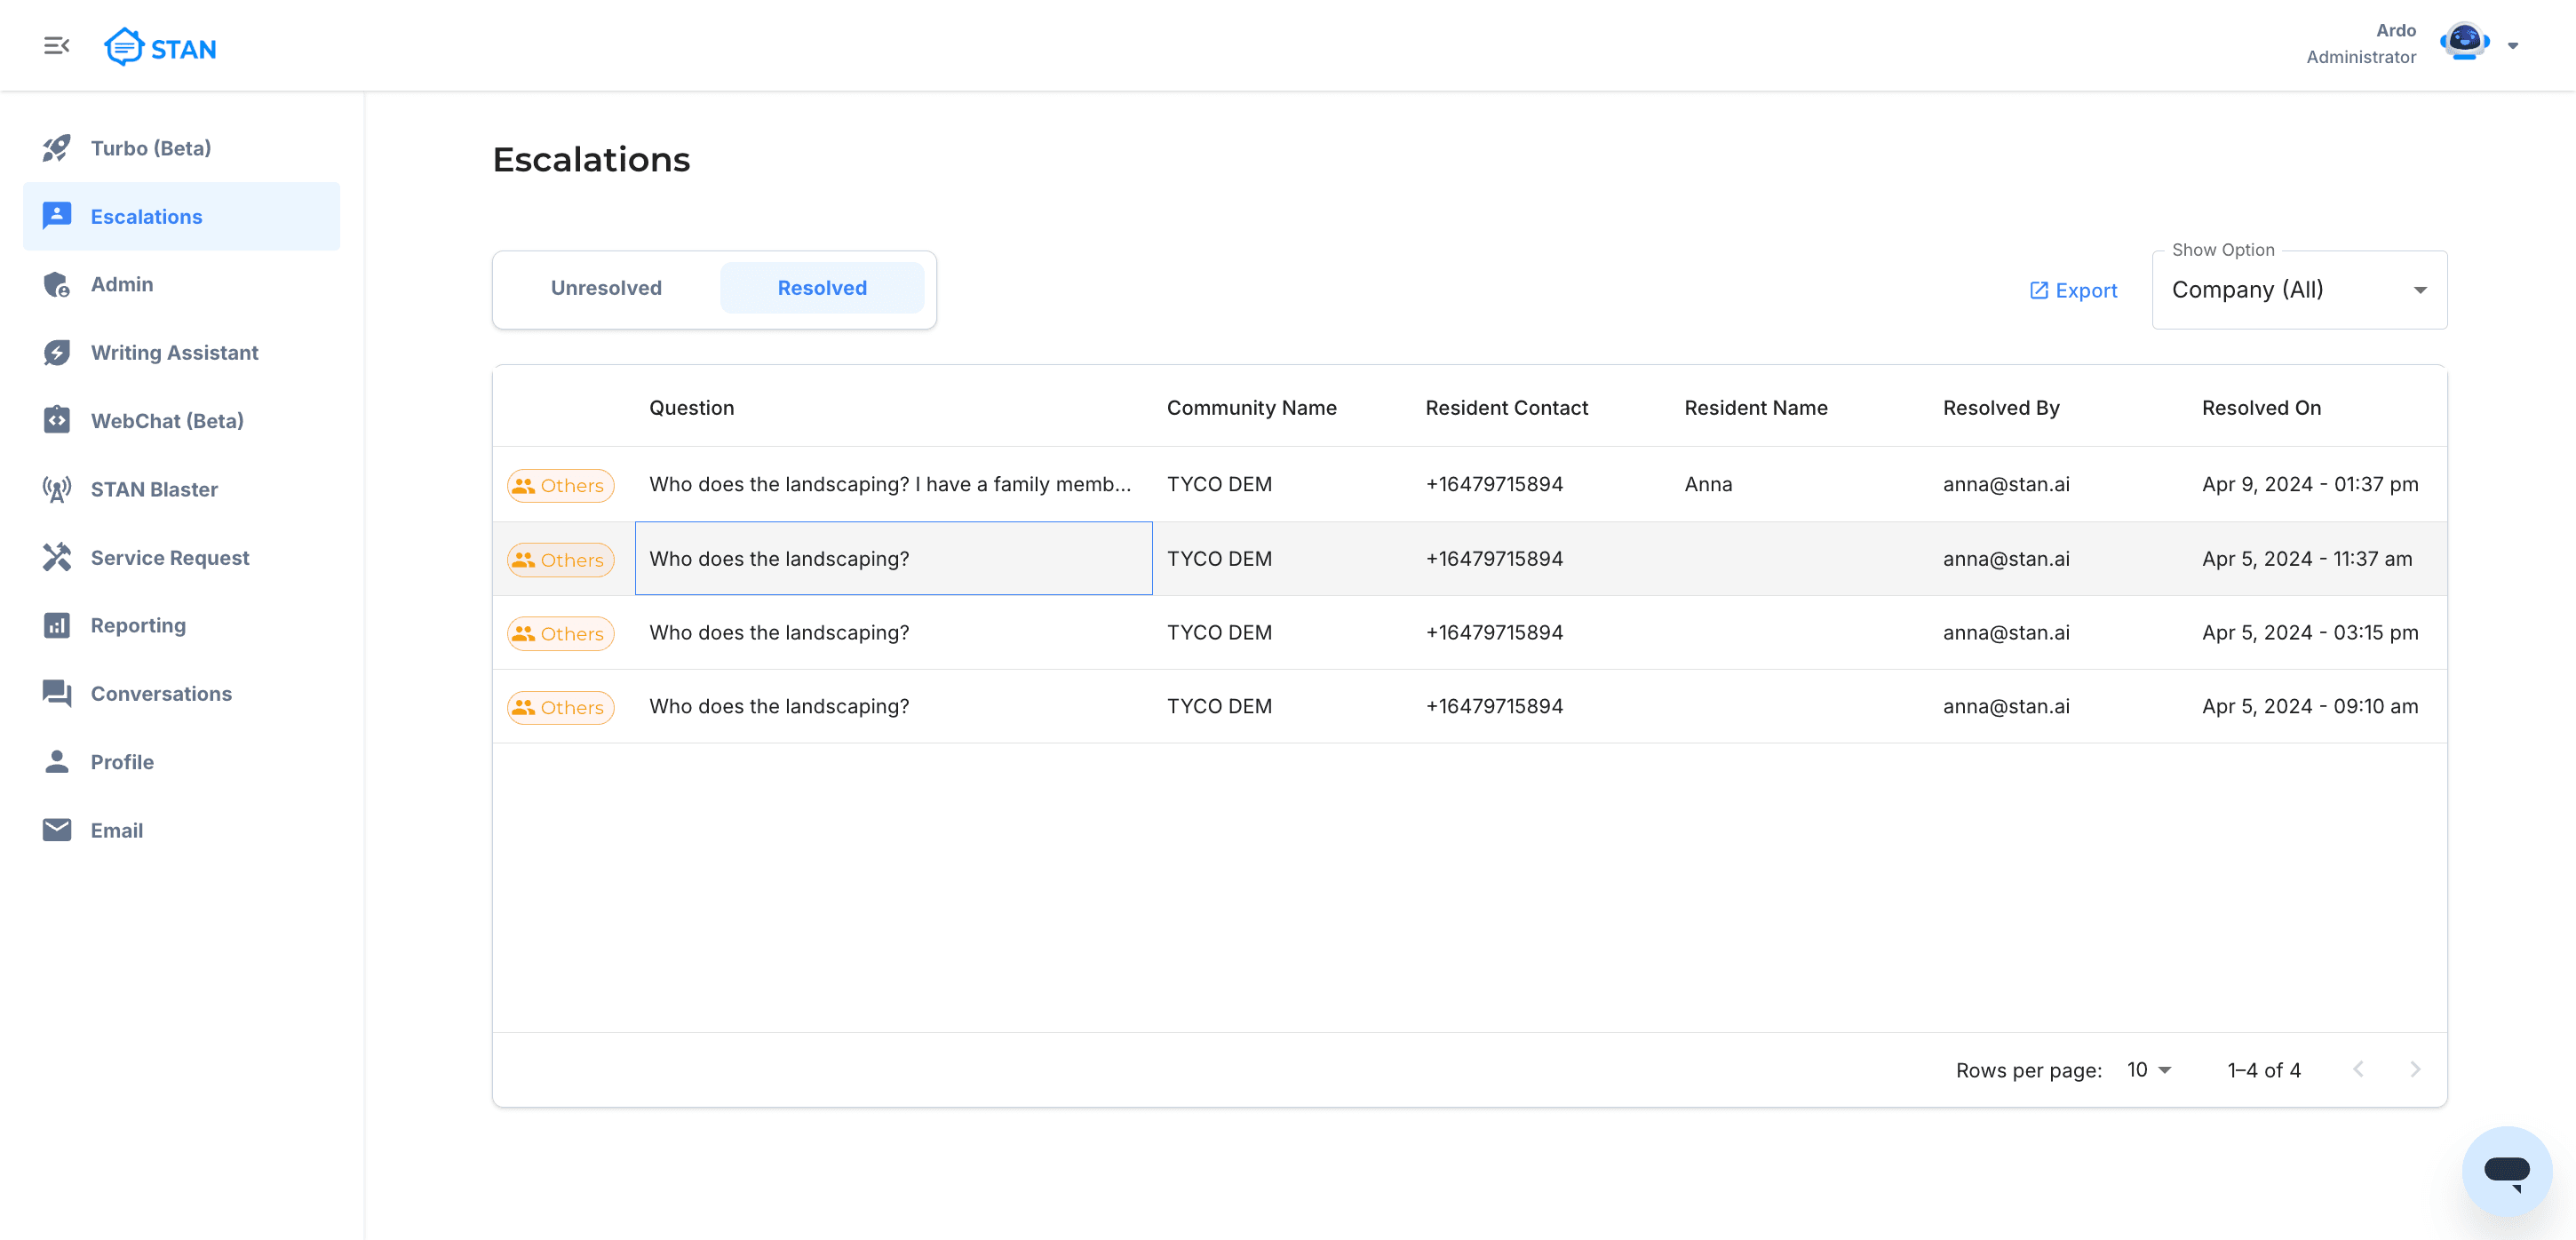Open Reporting chart icon
This screenshot has height=1240, width=2576.
tap(57, 625)
